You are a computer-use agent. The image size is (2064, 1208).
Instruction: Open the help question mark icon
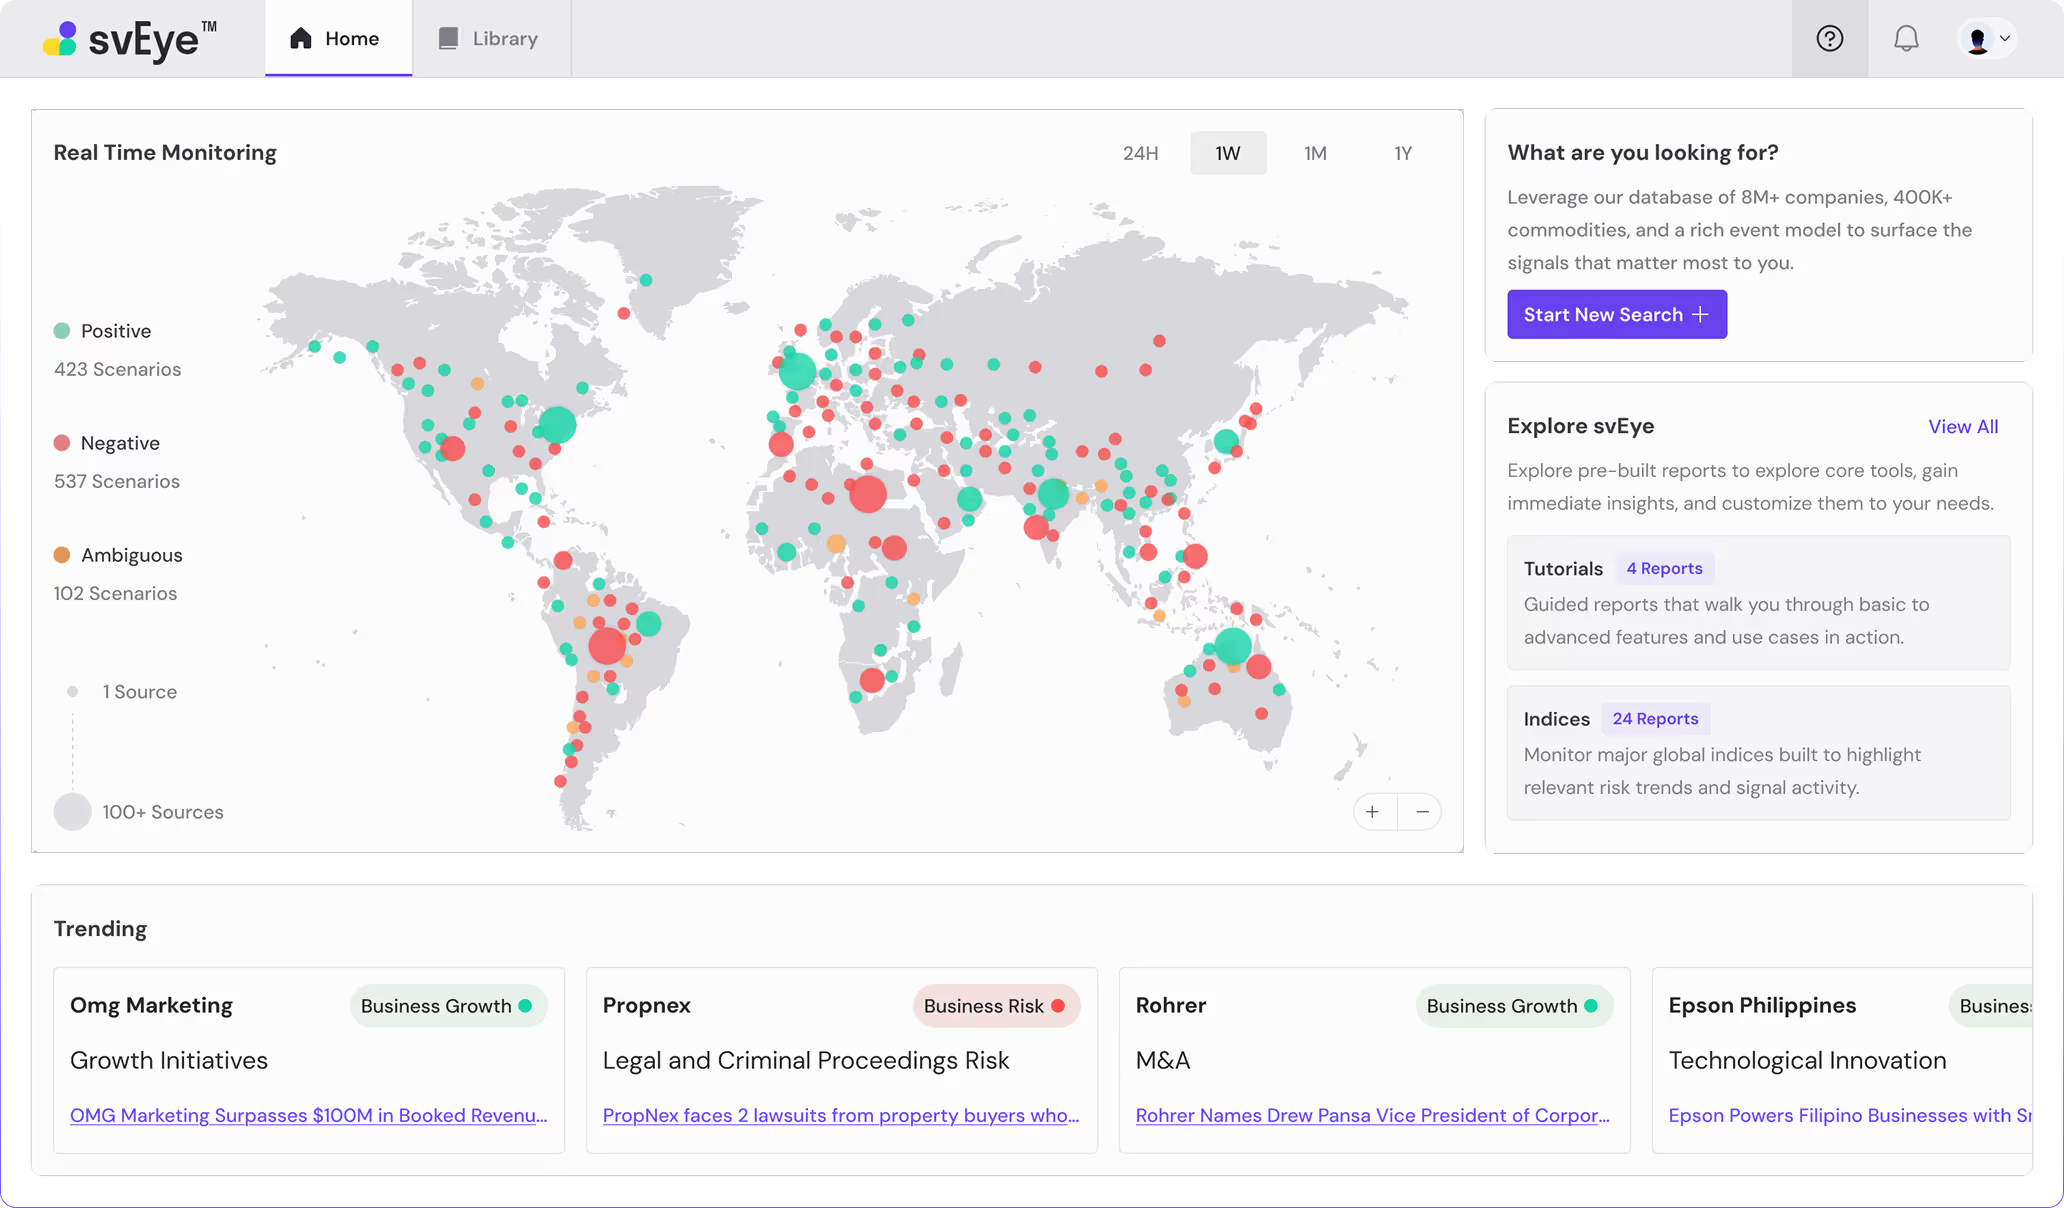click(x=1829, y=38)
